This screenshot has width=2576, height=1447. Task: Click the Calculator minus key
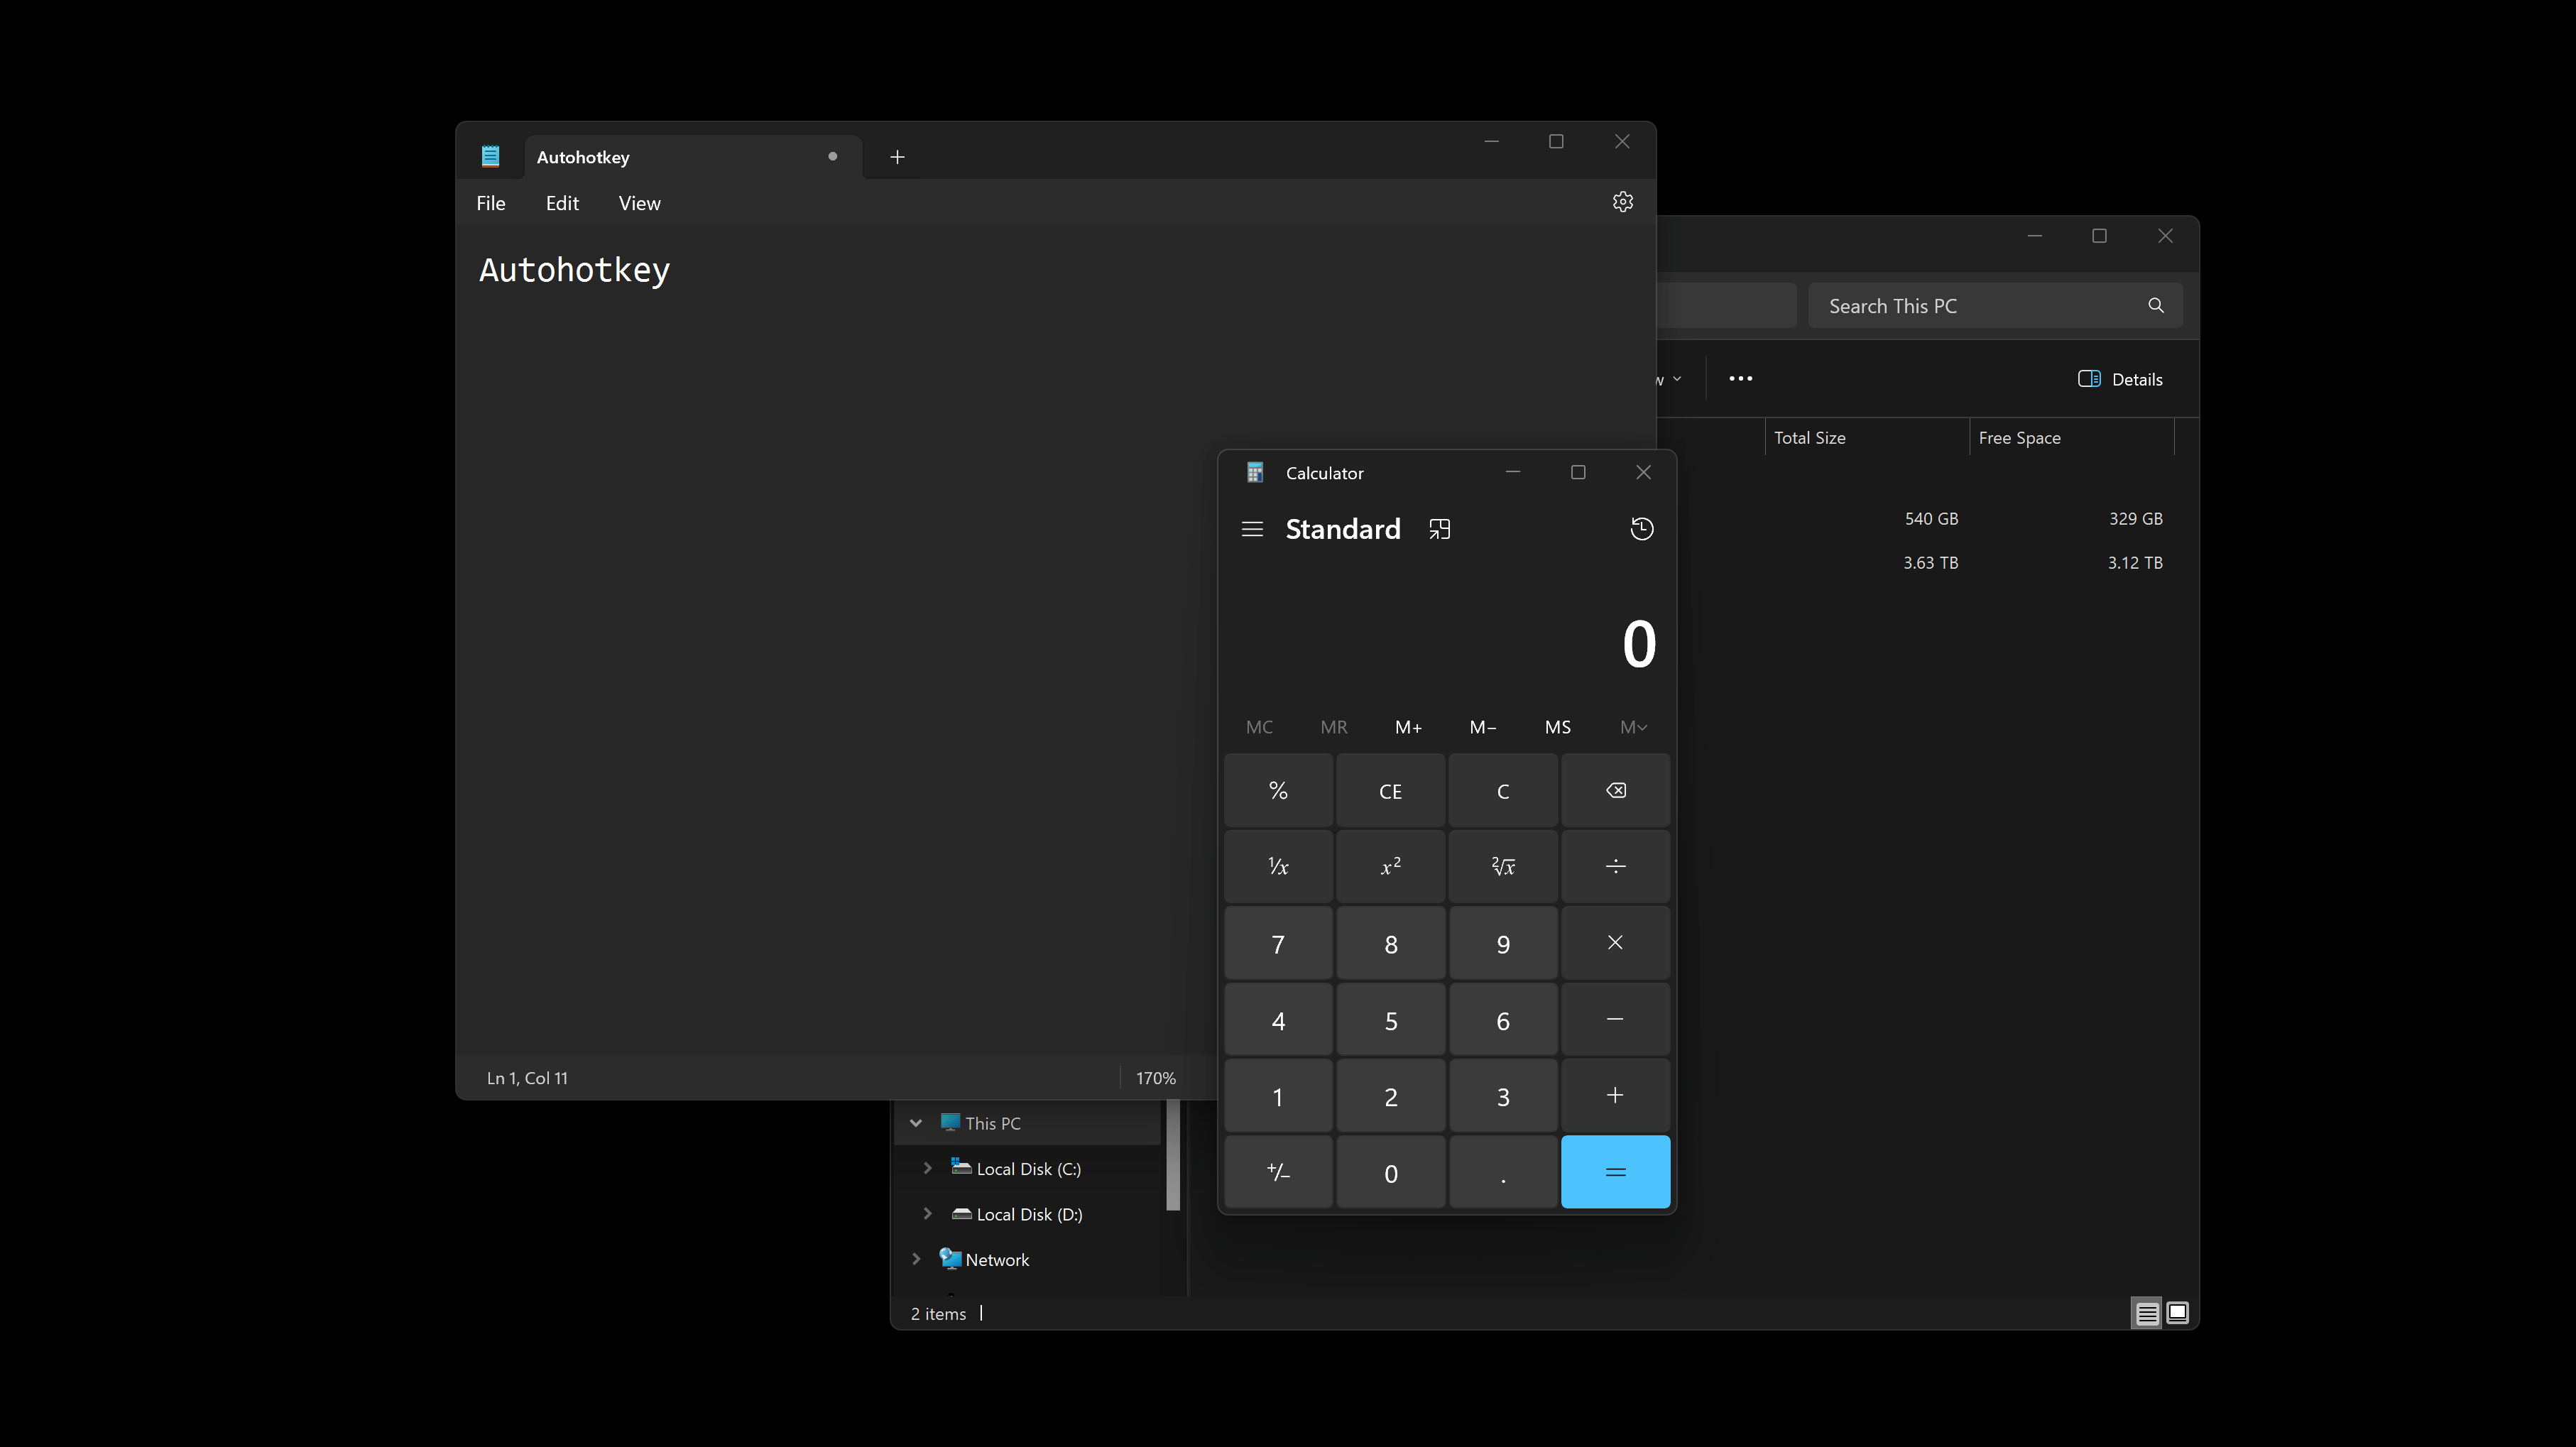pyautogui.click(x=1615, y=1020)
